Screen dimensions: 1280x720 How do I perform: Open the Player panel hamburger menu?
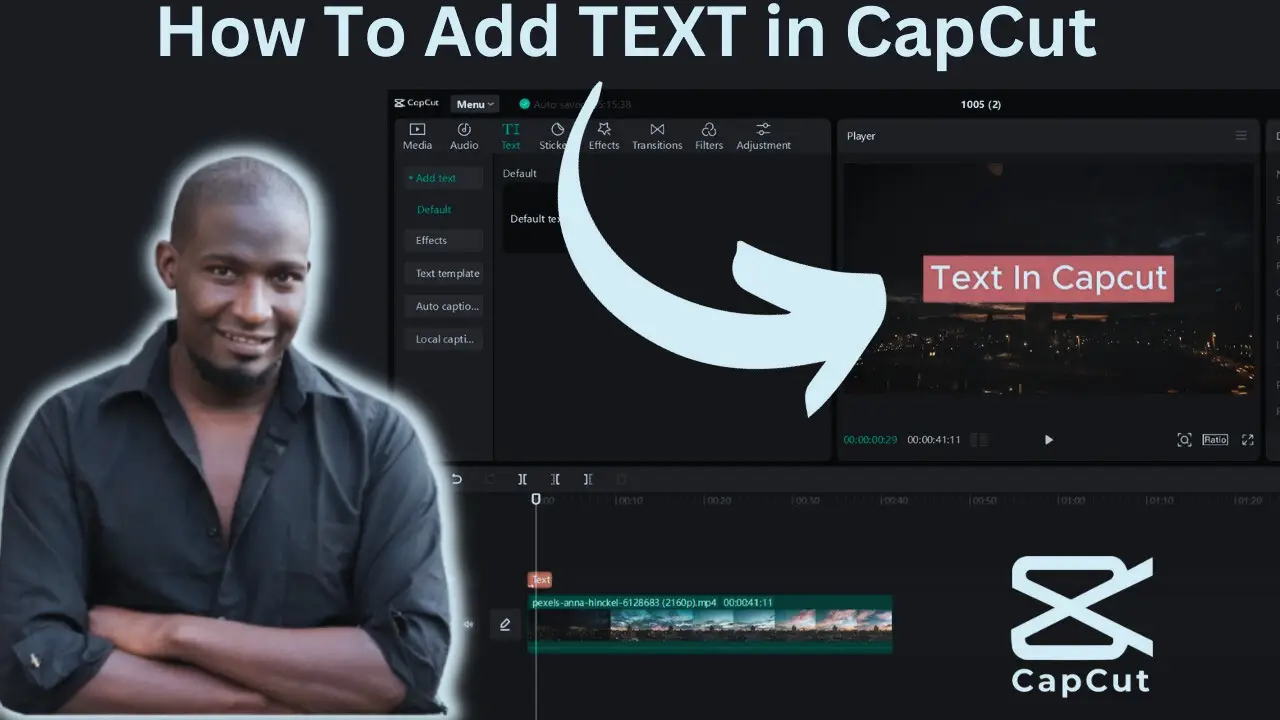tap(1241, 136)
